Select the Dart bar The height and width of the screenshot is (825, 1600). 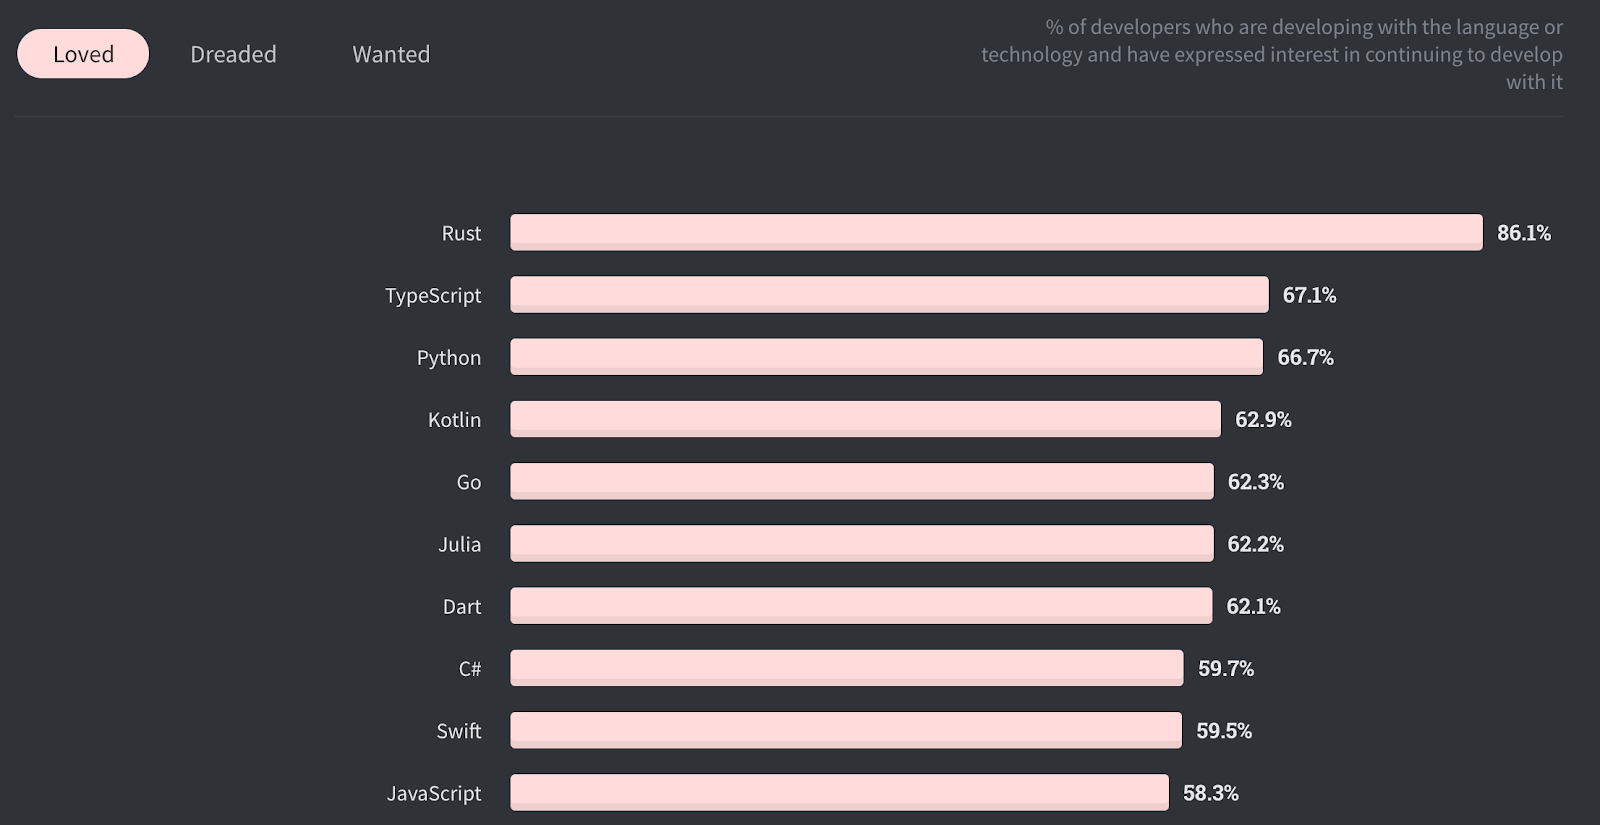click(861, 606)
